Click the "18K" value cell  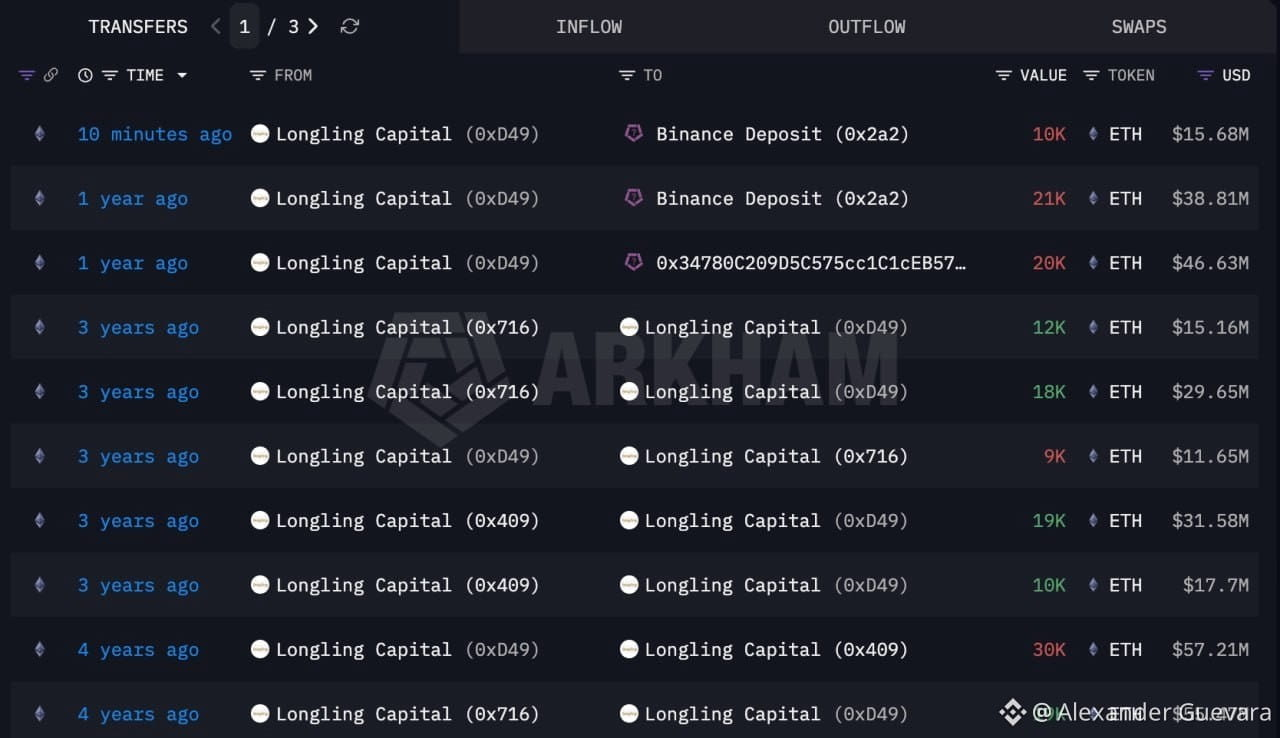1049,392
